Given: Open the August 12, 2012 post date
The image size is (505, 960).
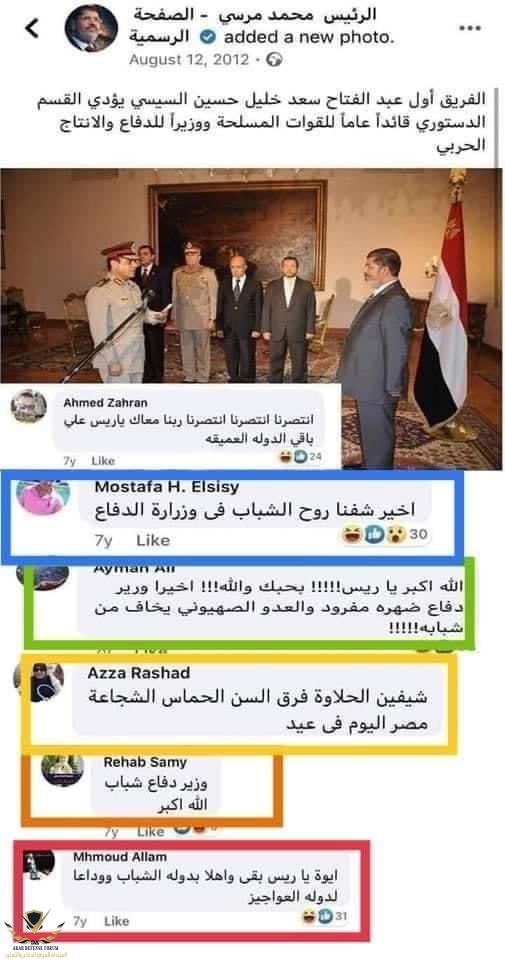Looking at the screenshot, I should (189, 59).
